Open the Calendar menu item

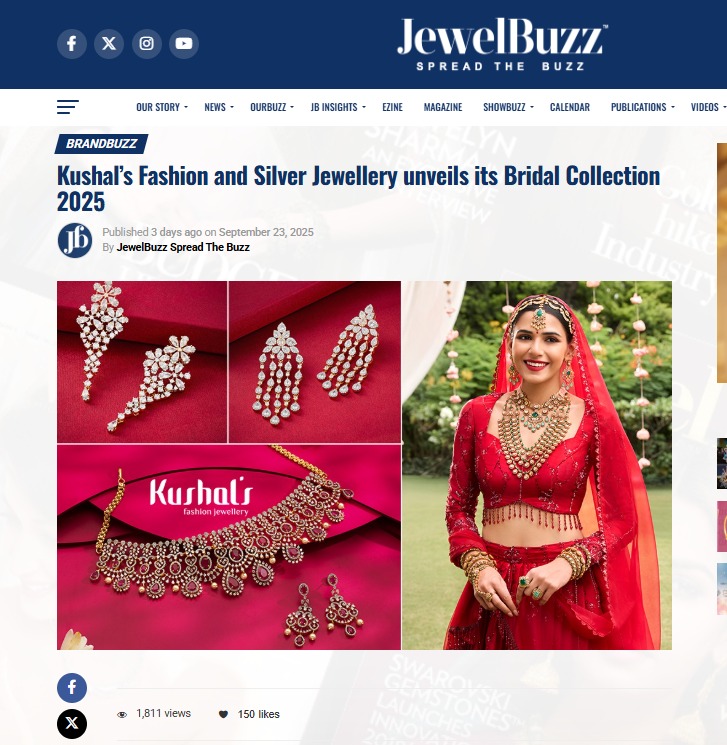[x=570, y=107]
